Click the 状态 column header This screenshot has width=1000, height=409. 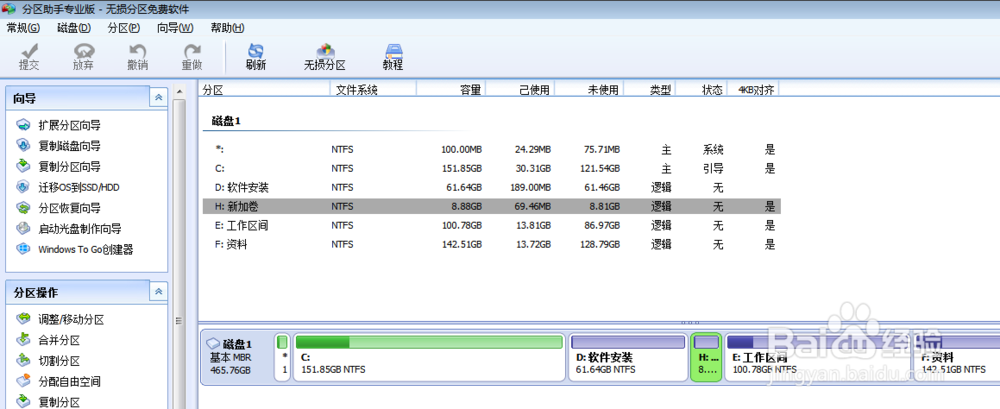coord(701,90)
